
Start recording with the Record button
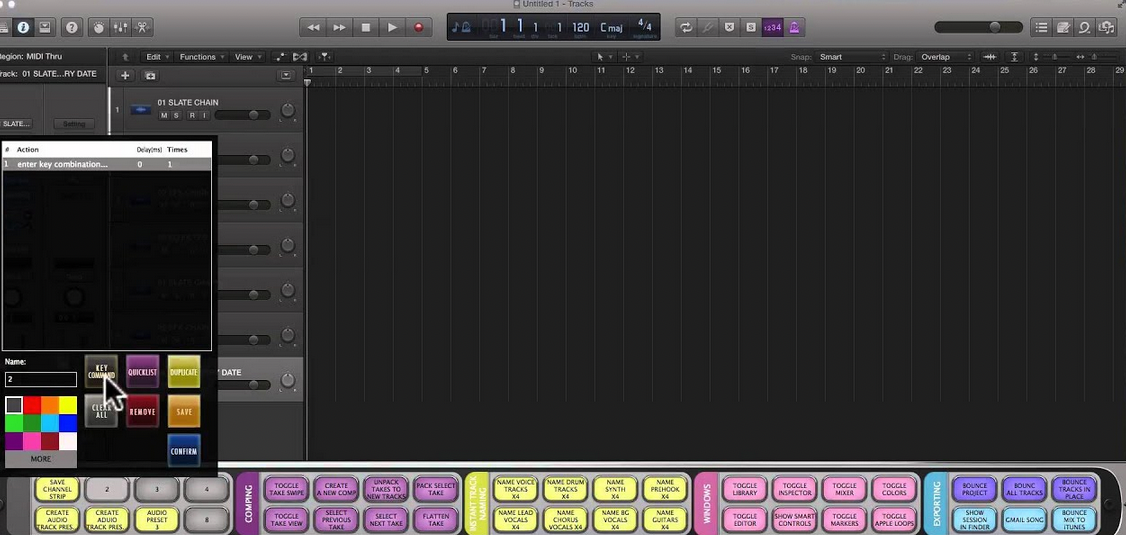(x=419, y=27)
